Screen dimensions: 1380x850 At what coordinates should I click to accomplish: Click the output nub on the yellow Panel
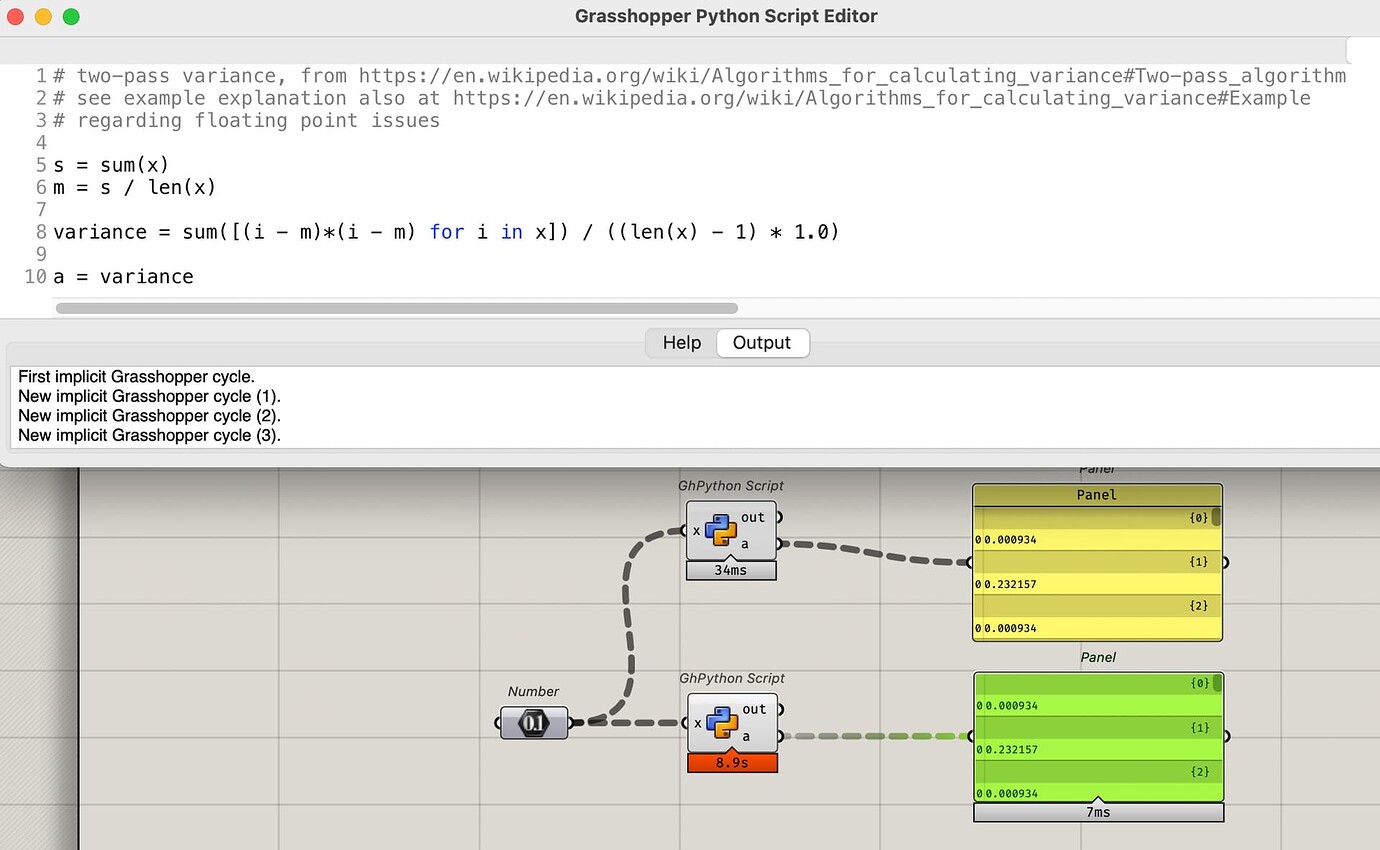pyautogui.click(x=1228, y=562)
